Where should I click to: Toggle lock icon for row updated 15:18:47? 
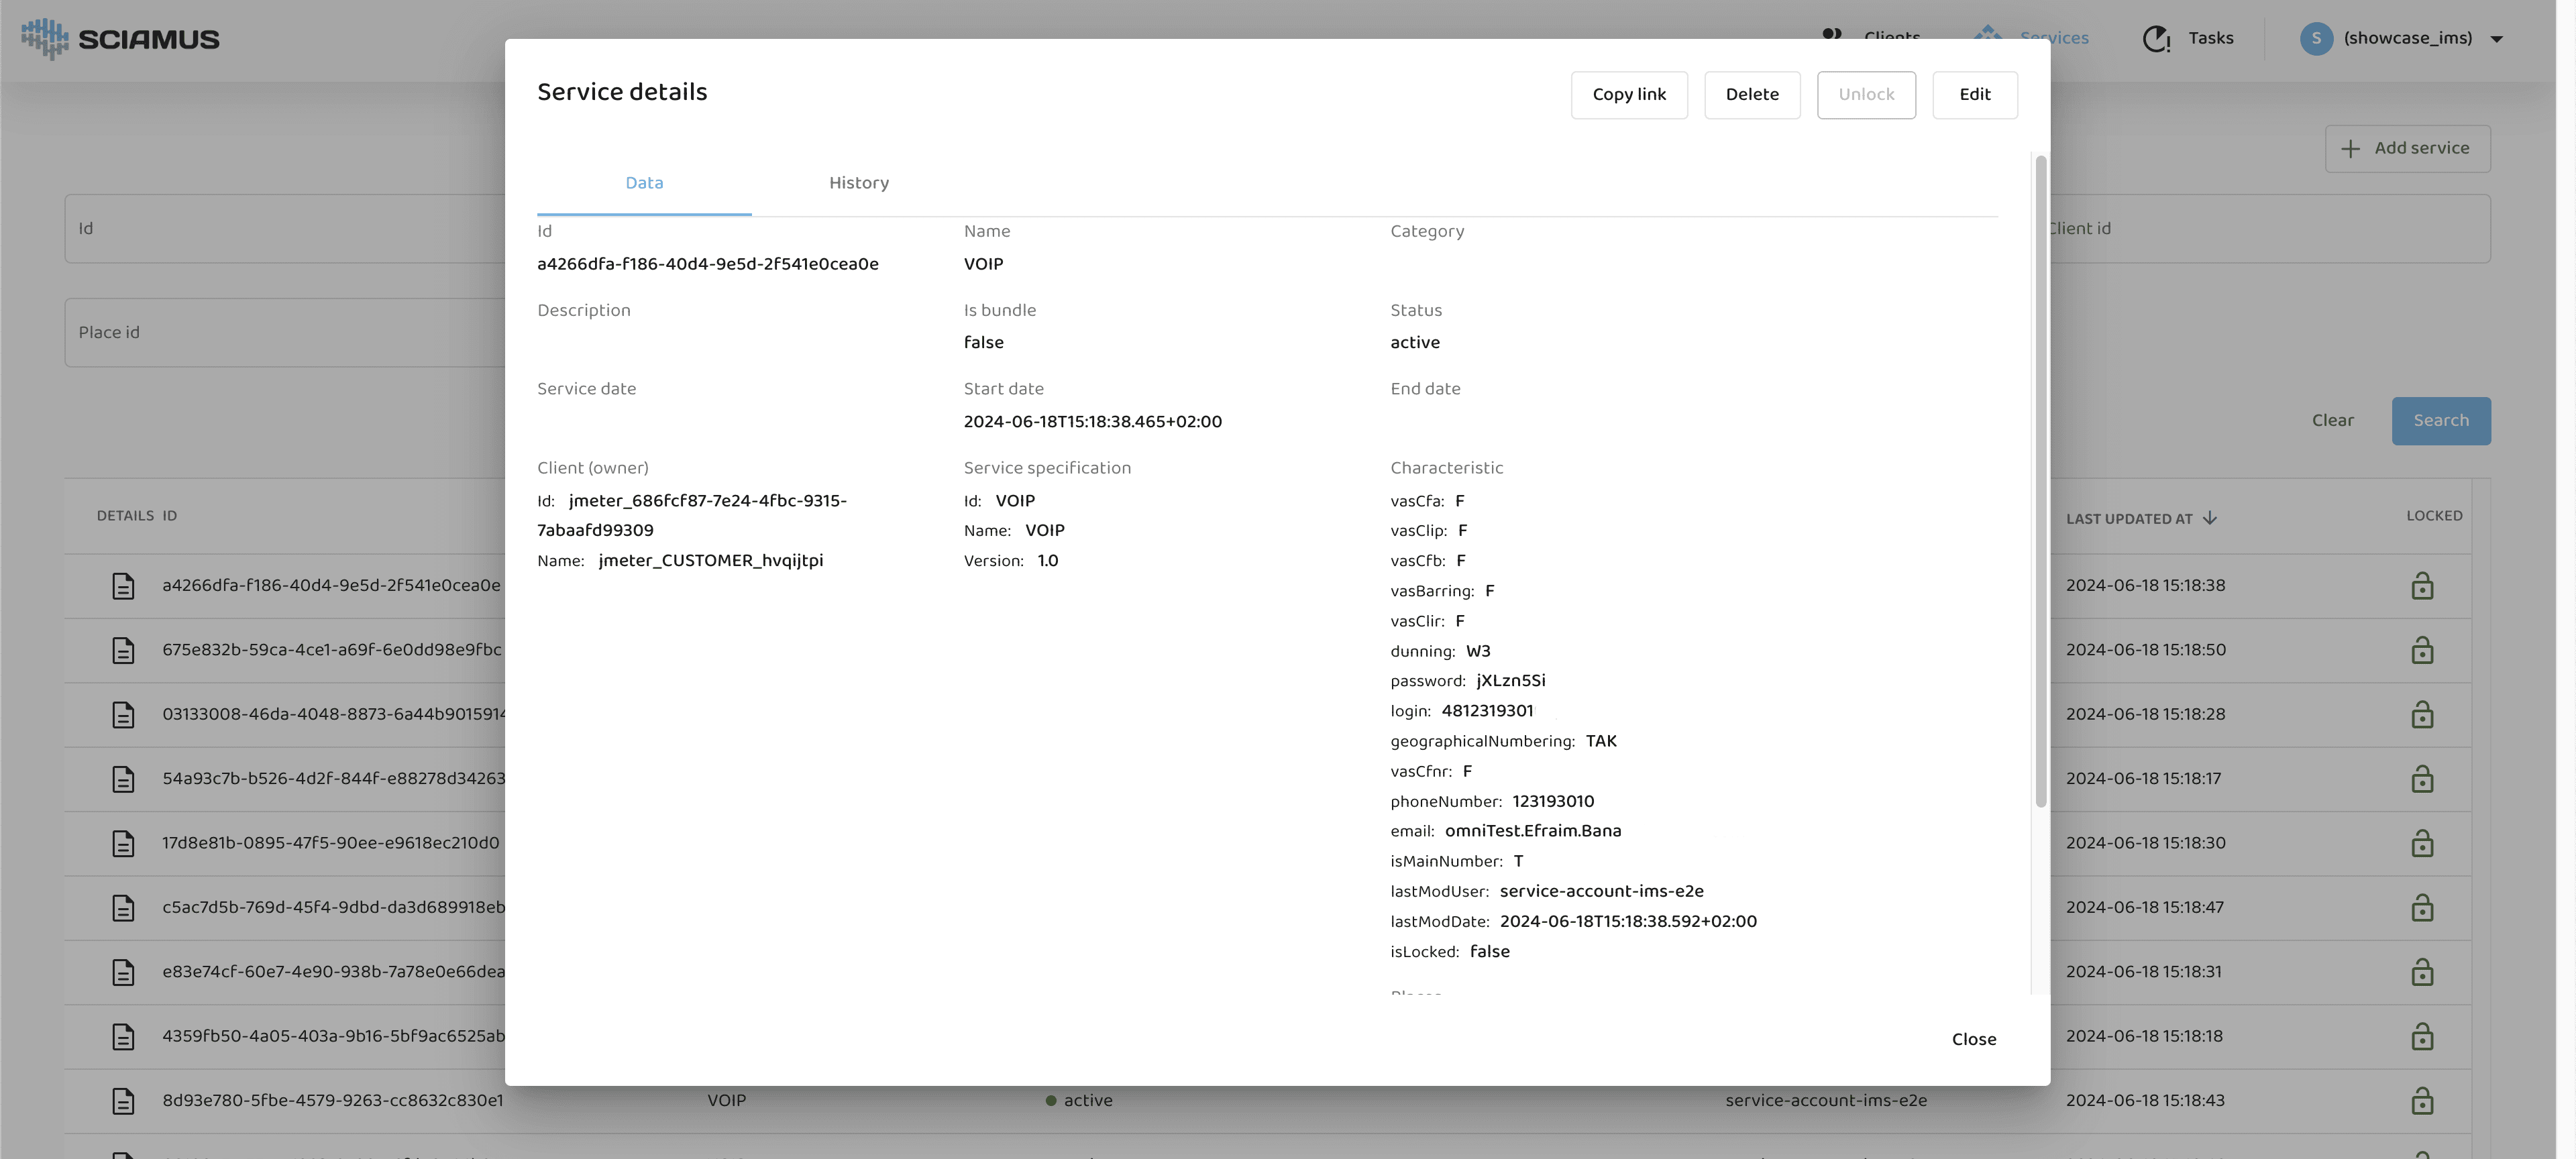(2422, 907)
